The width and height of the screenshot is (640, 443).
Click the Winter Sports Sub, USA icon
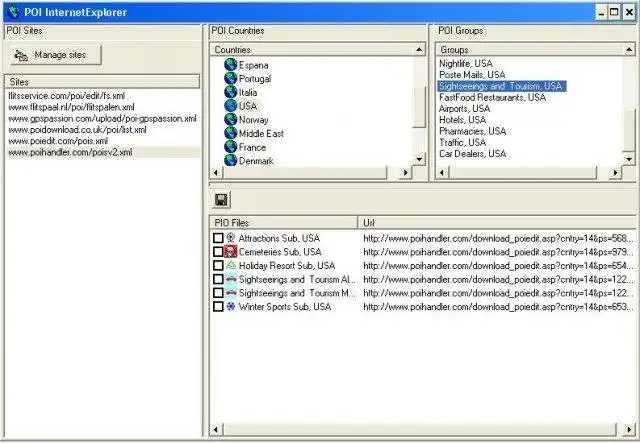pyautogui.click(x=231, y=306)
